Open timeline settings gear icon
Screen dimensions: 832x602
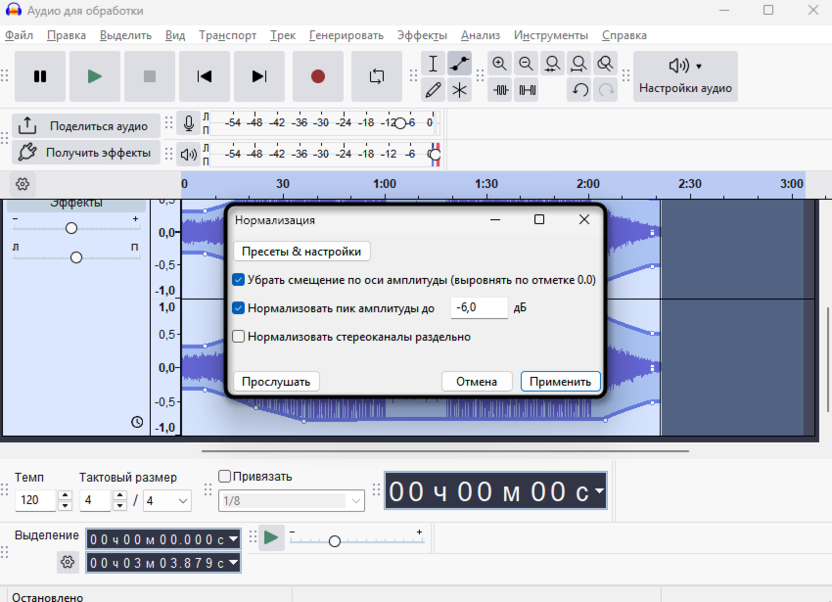coord(22,184)
